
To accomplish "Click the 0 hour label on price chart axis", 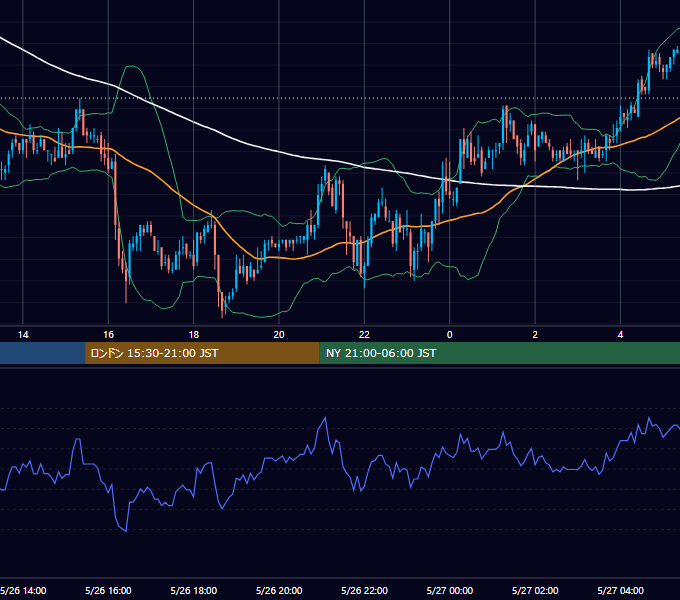I will coord(450,334).
